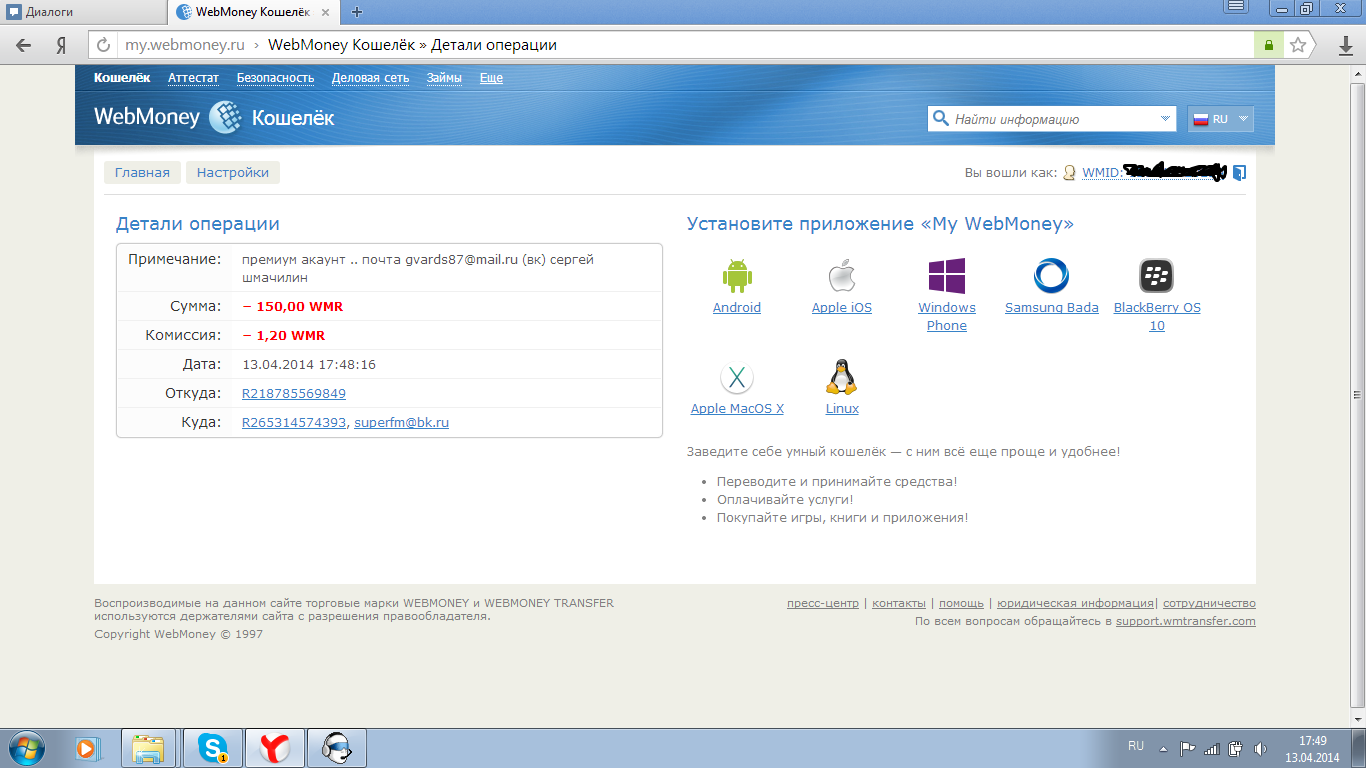1366x768 pixels.
Task: Bookmark the page with the star icon
Action: (x=1298, y=45)
